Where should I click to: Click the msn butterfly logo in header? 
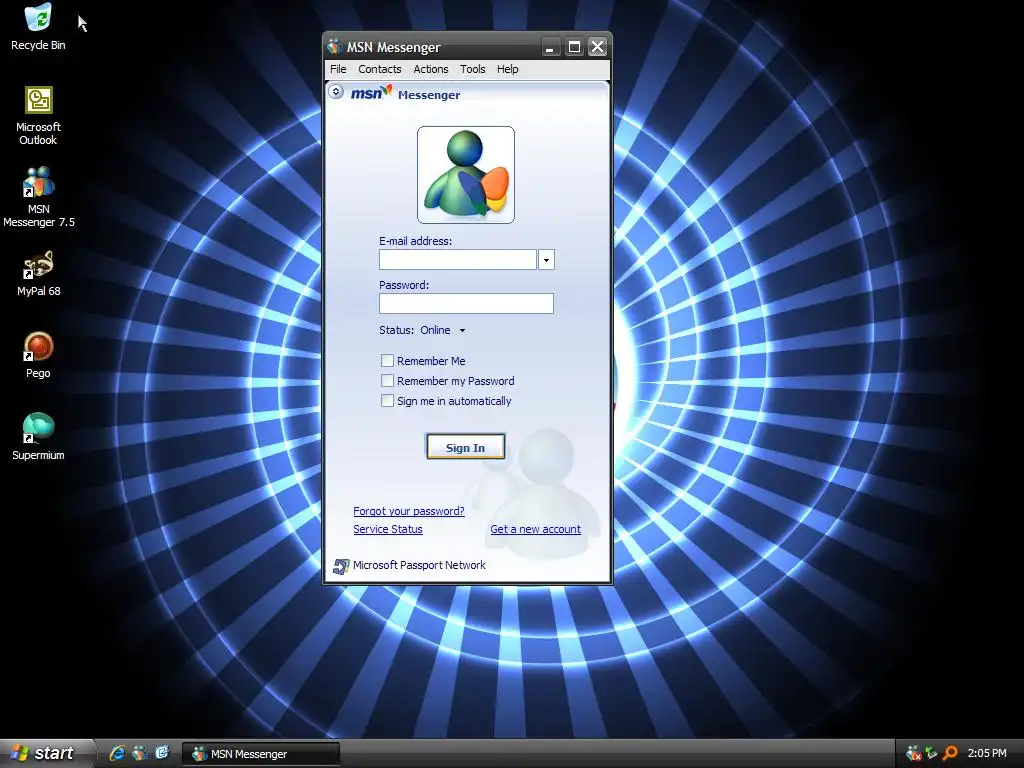(x=372, y=93)
